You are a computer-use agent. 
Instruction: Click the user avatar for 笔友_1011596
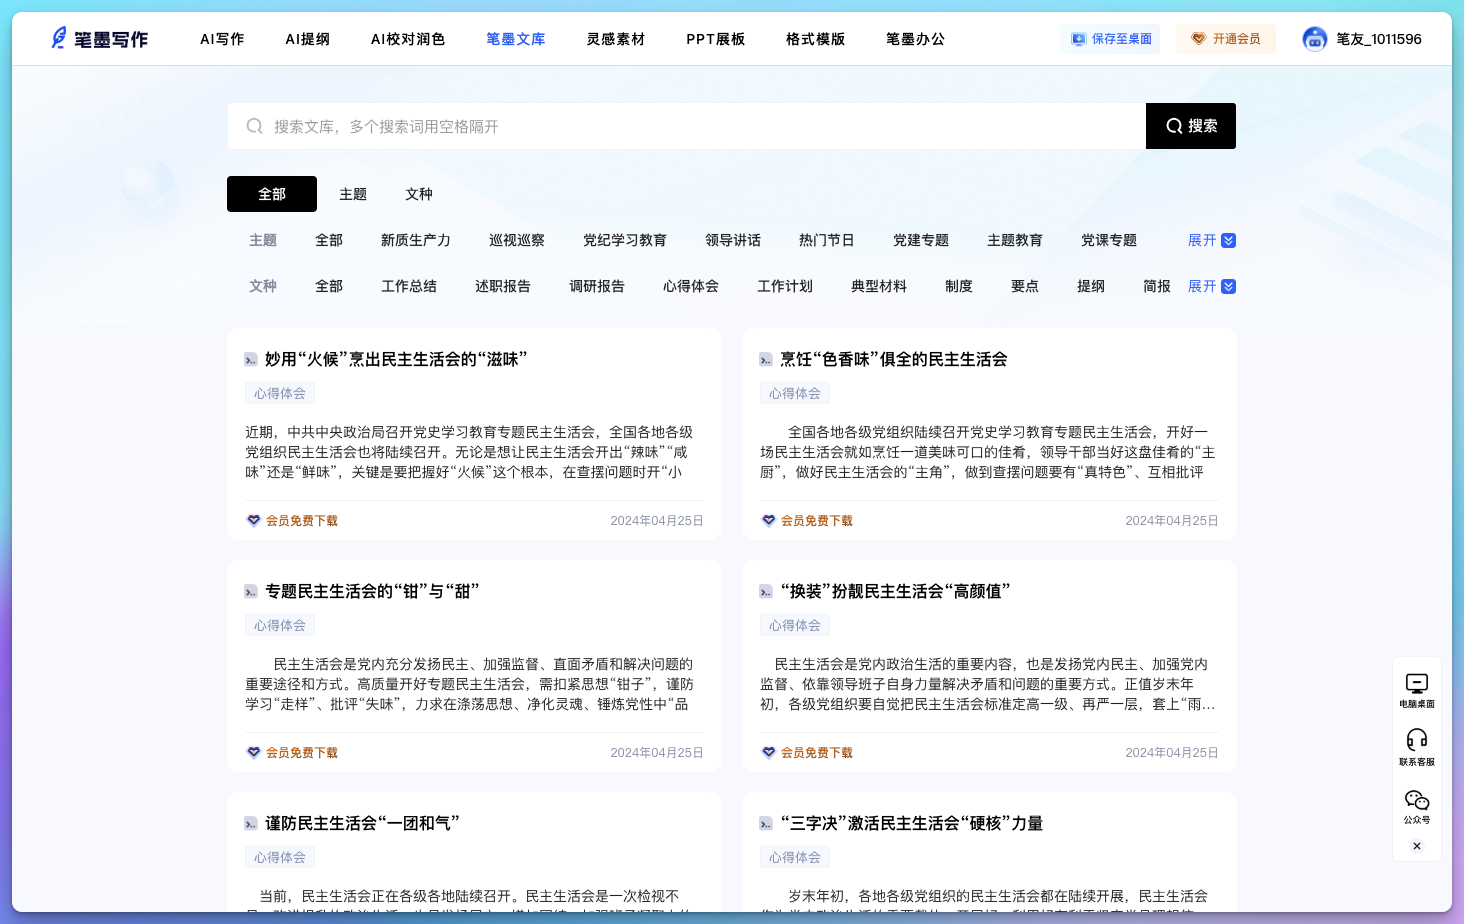tap(1314, 39)
